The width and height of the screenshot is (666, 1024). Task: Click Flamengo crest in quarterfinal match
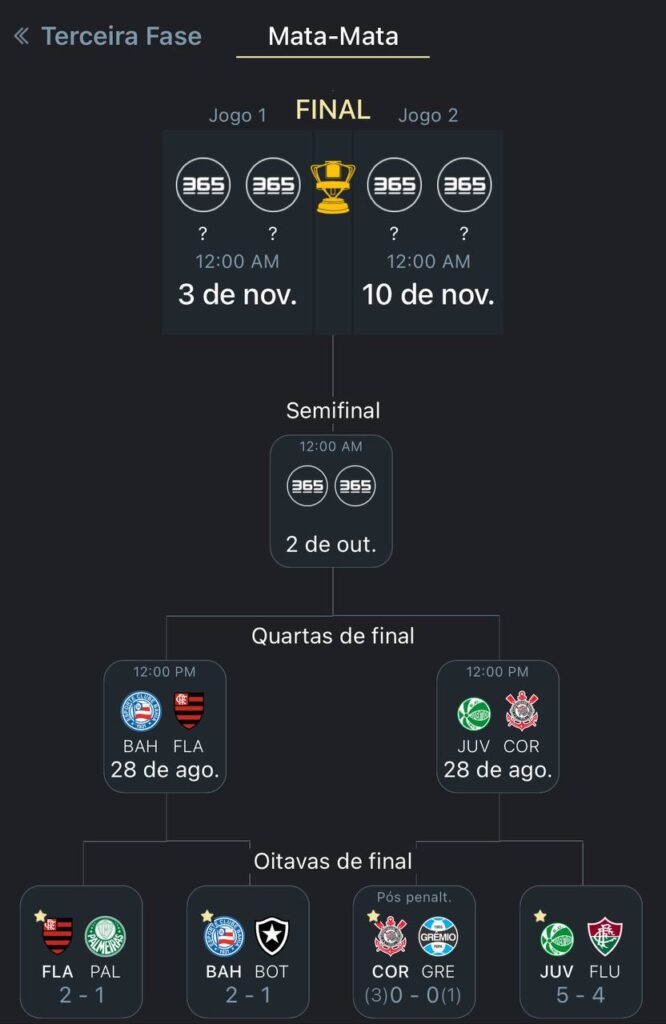(x=189, y=710)
